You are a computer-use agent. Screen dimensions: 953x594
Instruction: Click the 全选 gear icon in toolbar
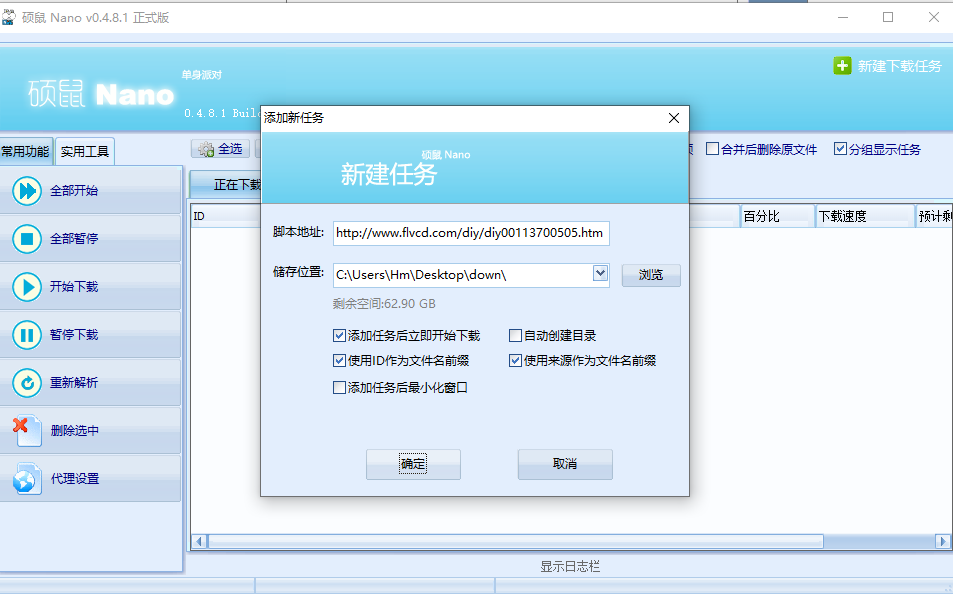[206, 149]
